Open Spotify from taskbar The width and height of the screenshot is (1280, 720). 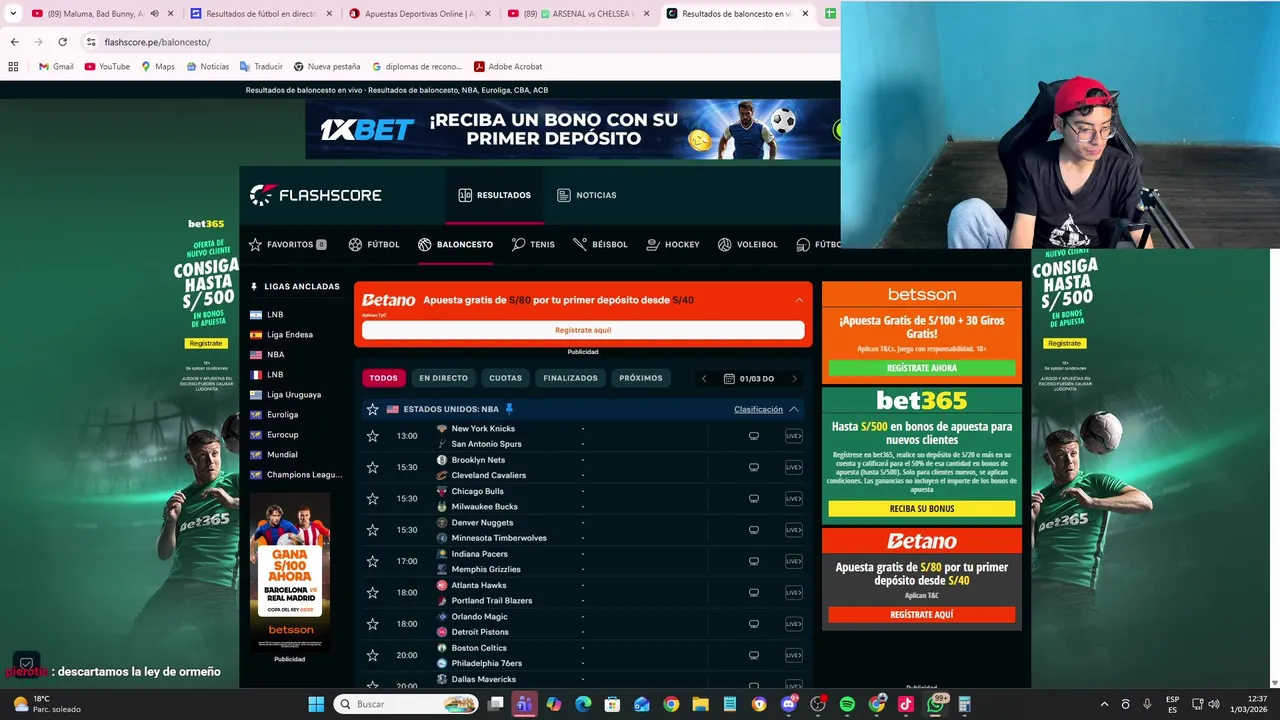pyautogui.click(x=847, y=704)
